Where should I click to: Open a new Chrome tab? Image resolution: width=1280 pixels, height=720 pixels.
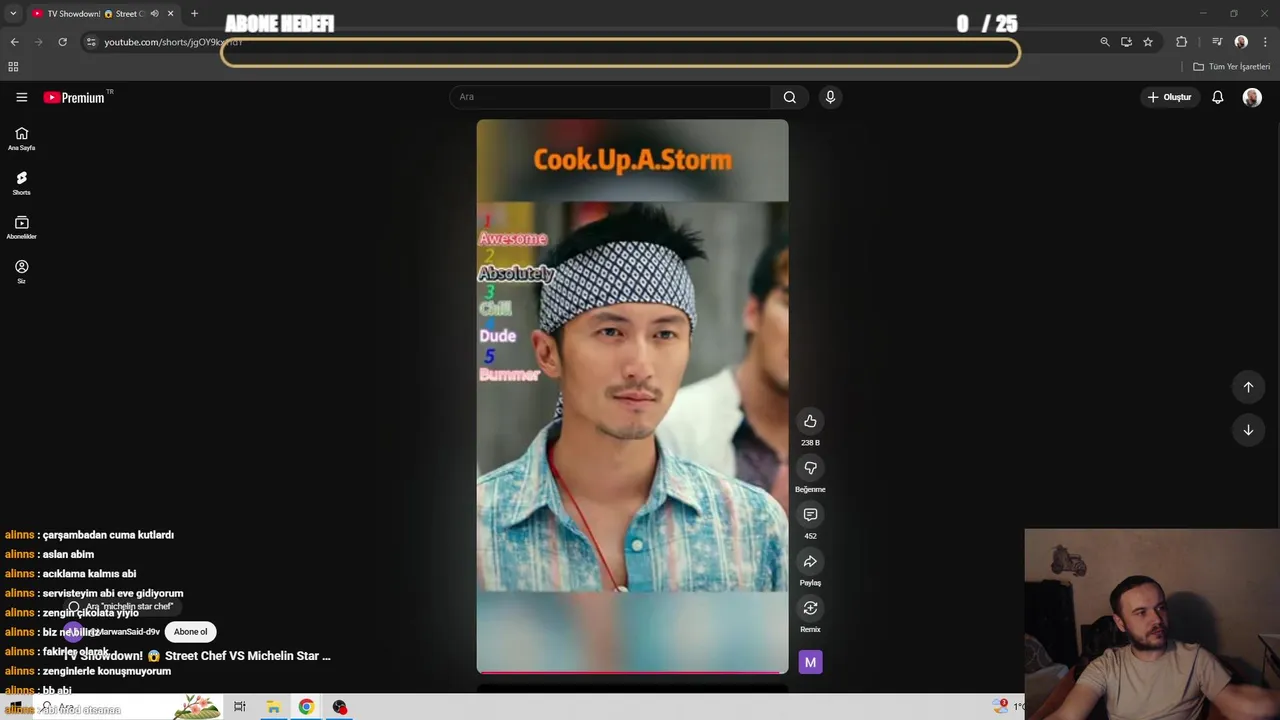tap(194, 14)
